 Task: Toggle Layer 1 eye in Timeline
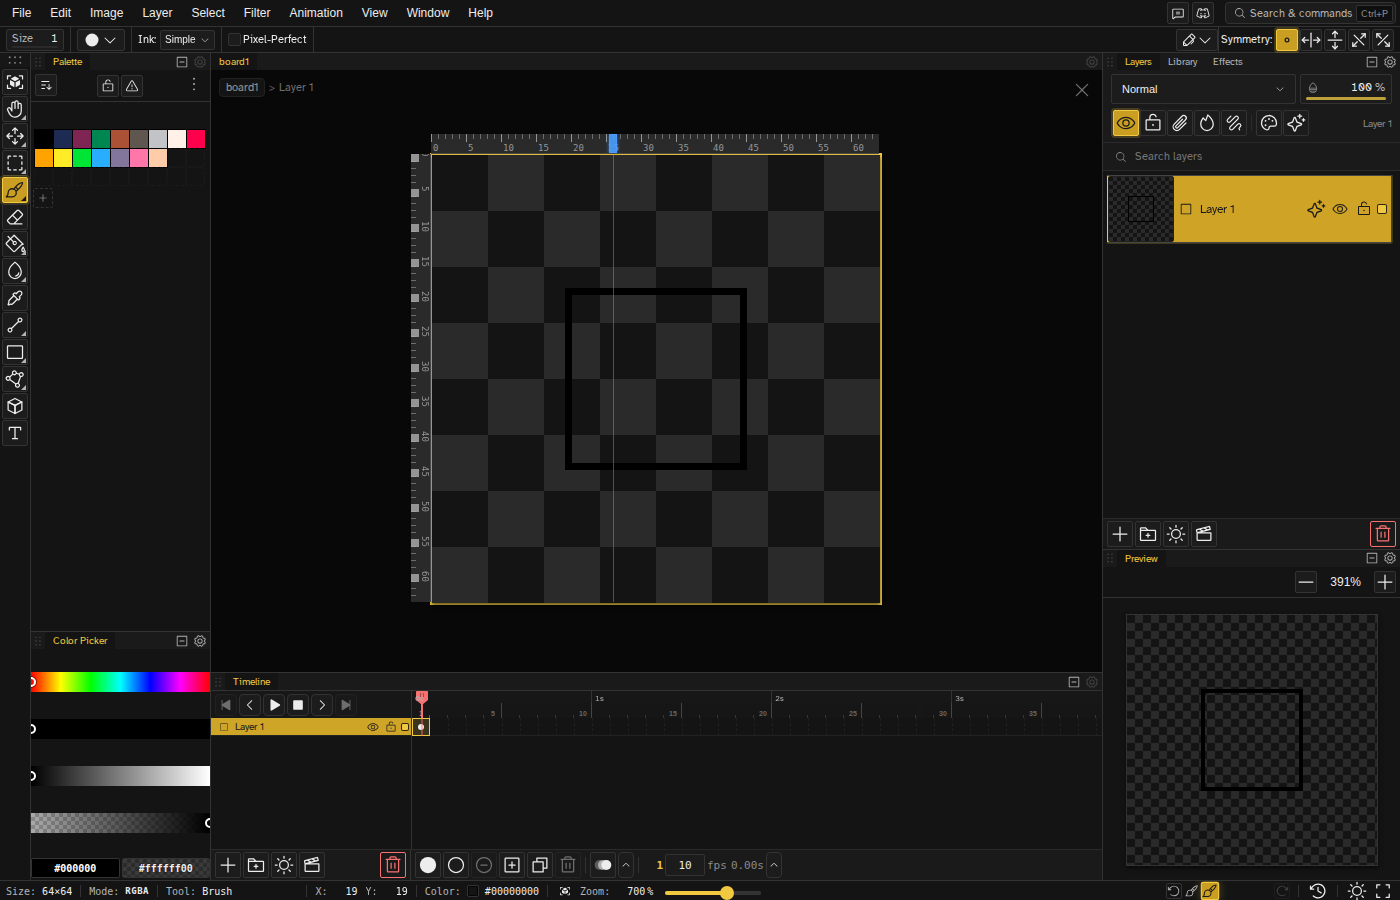click(373, 727)
